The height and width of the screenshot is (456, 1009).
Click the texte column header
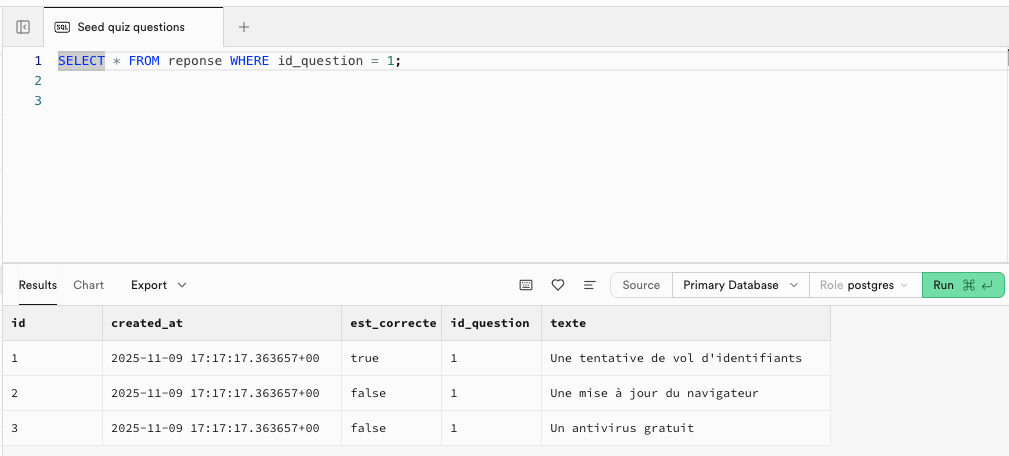point(568,323)
